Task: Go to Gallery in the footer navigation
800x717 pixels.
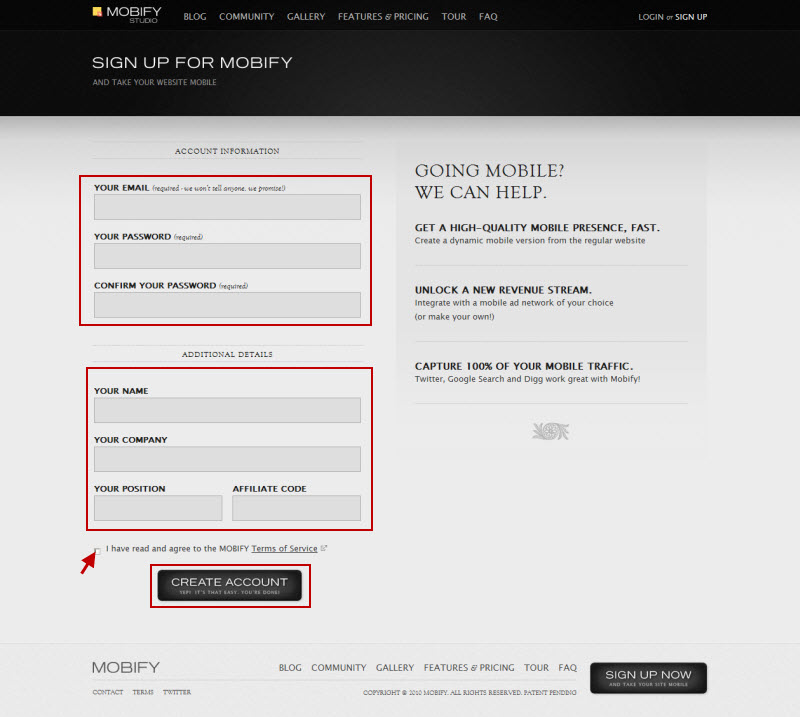Action: tap(395, 667)
